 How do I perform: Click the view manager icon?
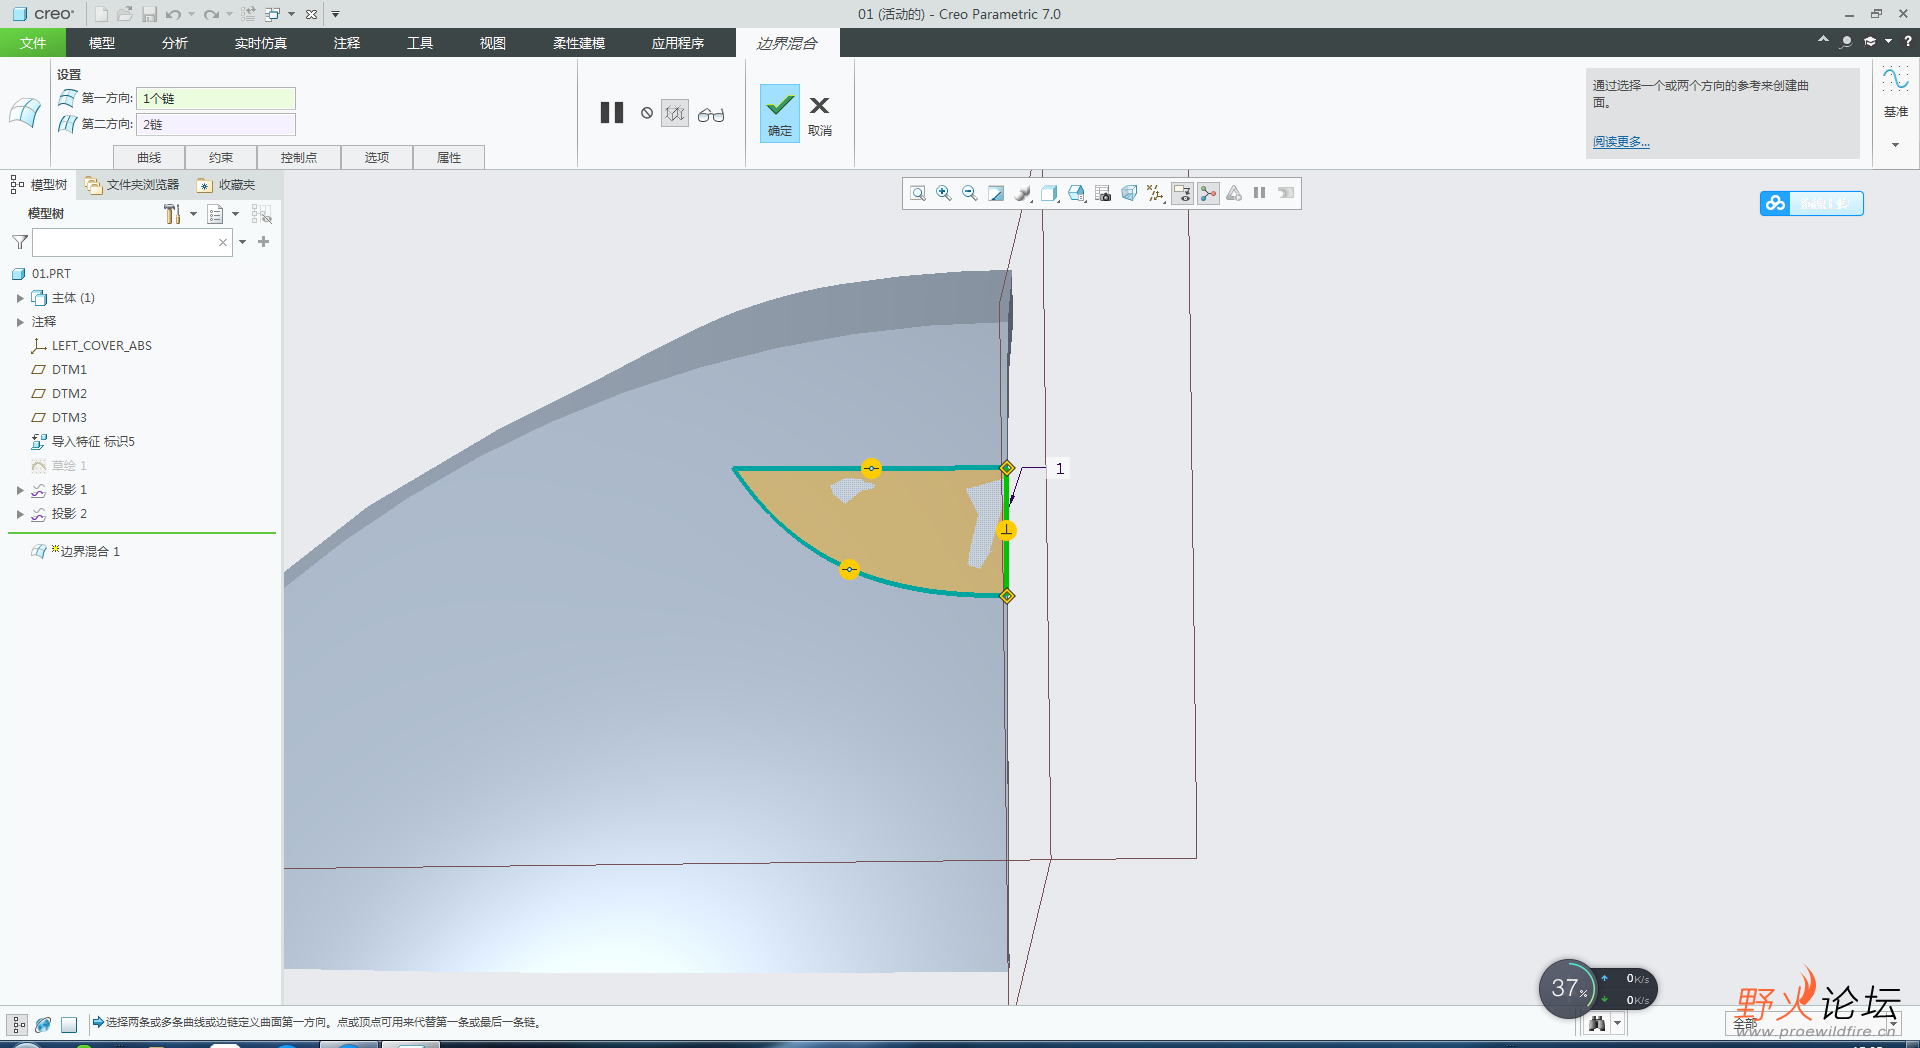pyautogui.click(x=1076, y=194)
